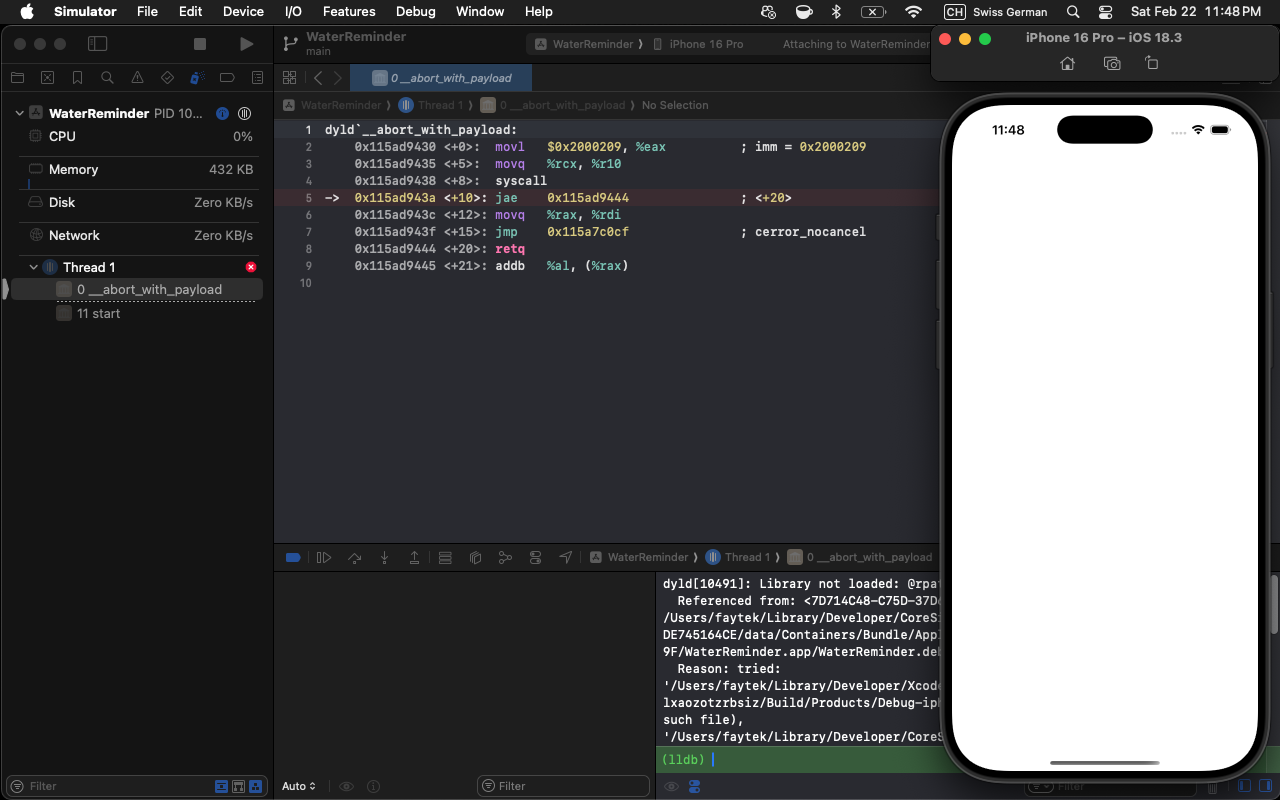The height and width of the screenshot is (800, 1280).
Task: Go back in editor history
Action: (x=318, y=78)
